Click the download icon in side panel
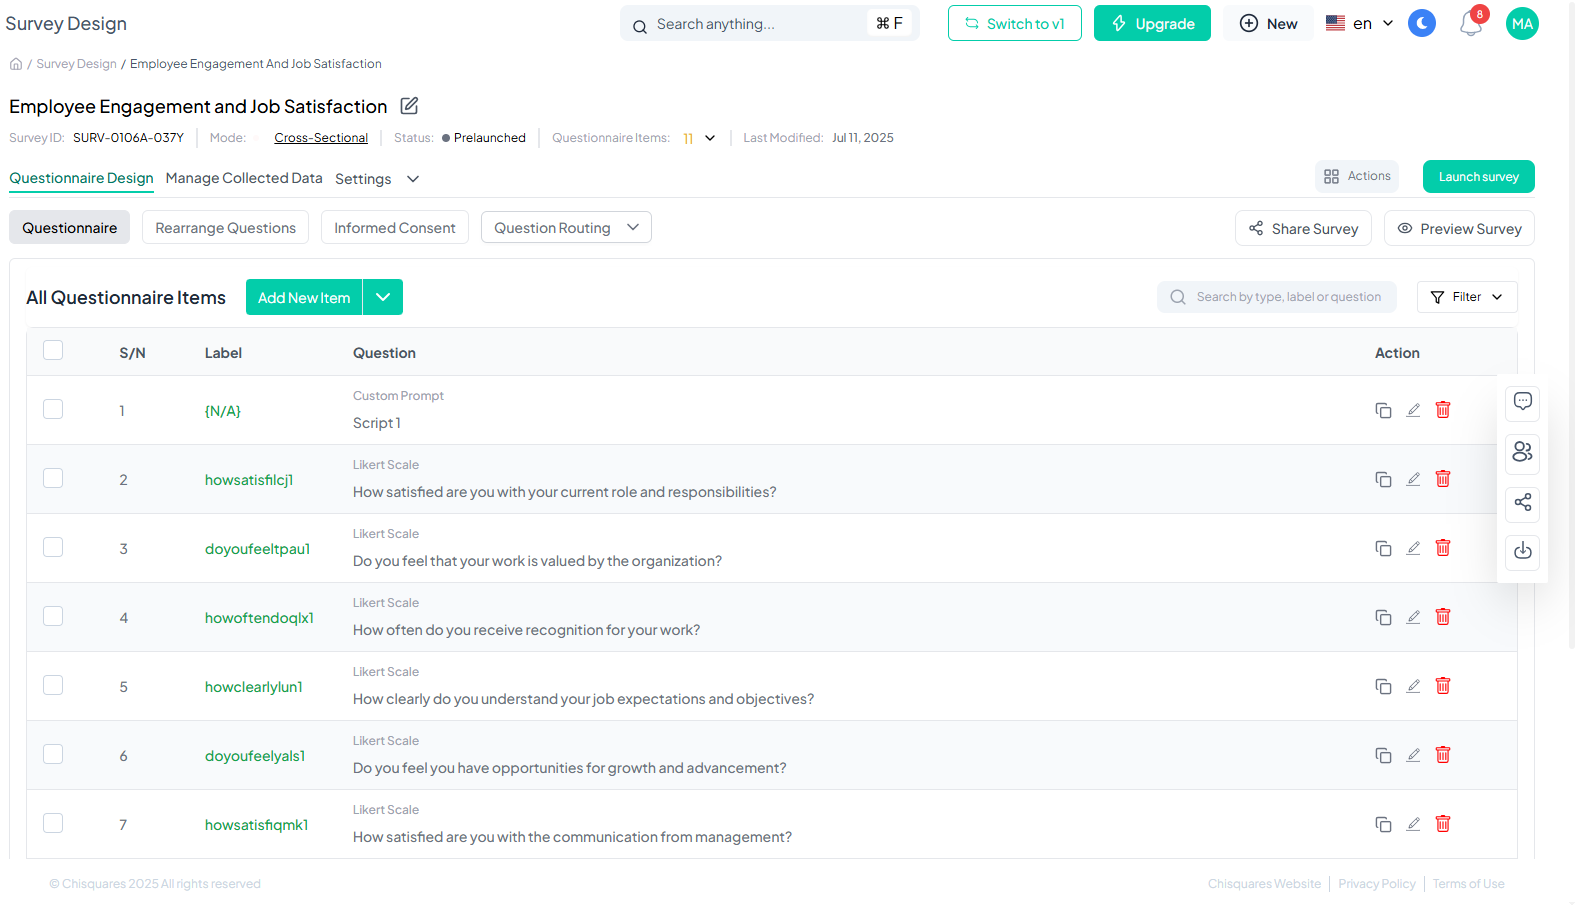1575x905 pixels. click(x=1522, y=551)
